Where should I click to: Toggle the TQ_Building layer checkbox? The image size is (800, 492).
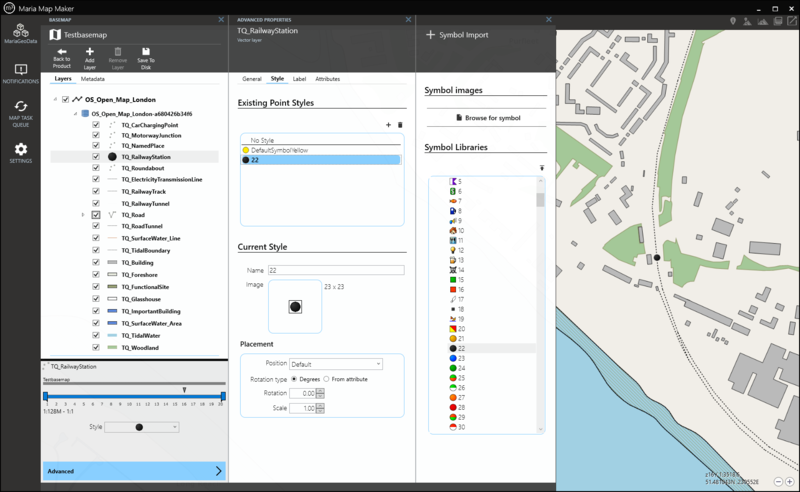(x=96, y=262)
